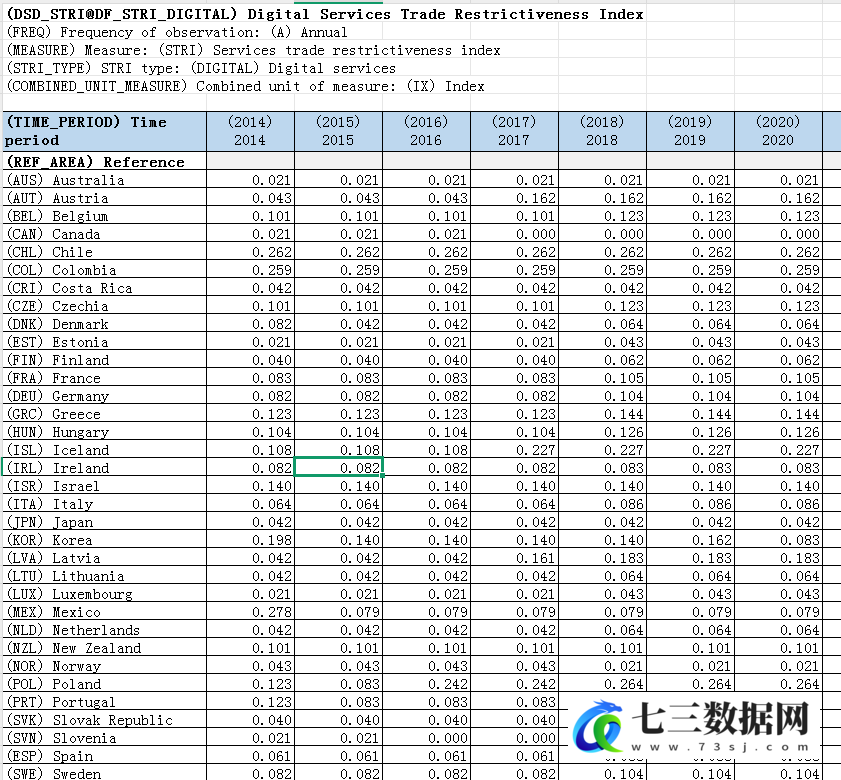Select the (NOR) Norway row label
This screenshot has width=841, height=780.
(x=105, y=665)
